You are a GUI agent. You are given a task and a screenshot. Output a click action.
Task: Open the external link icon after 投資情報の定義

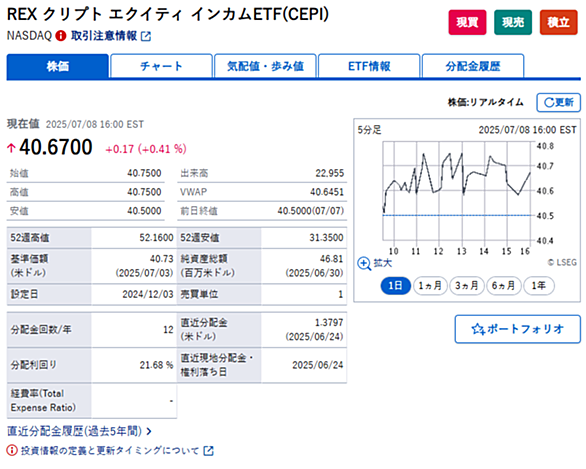(209, 451)
